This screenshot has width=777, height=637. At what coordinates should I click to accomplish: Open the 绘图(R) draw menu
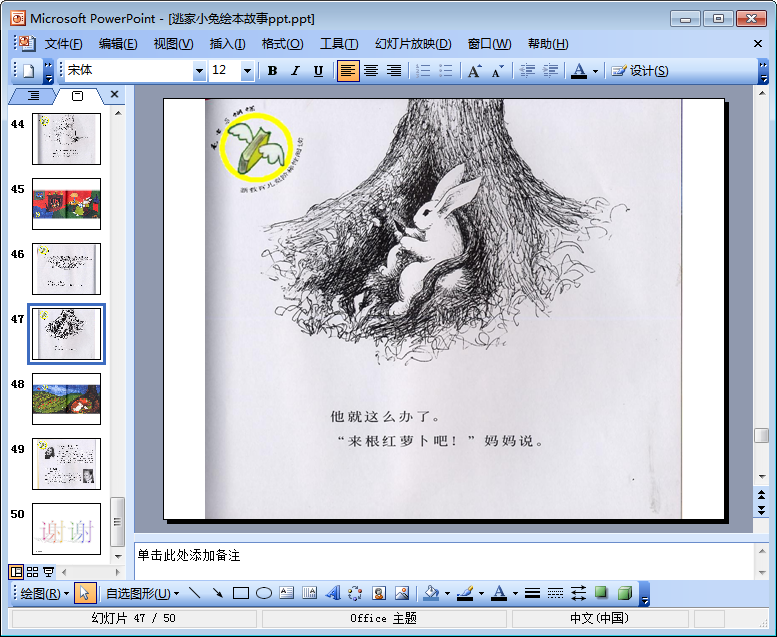(45, 593)
